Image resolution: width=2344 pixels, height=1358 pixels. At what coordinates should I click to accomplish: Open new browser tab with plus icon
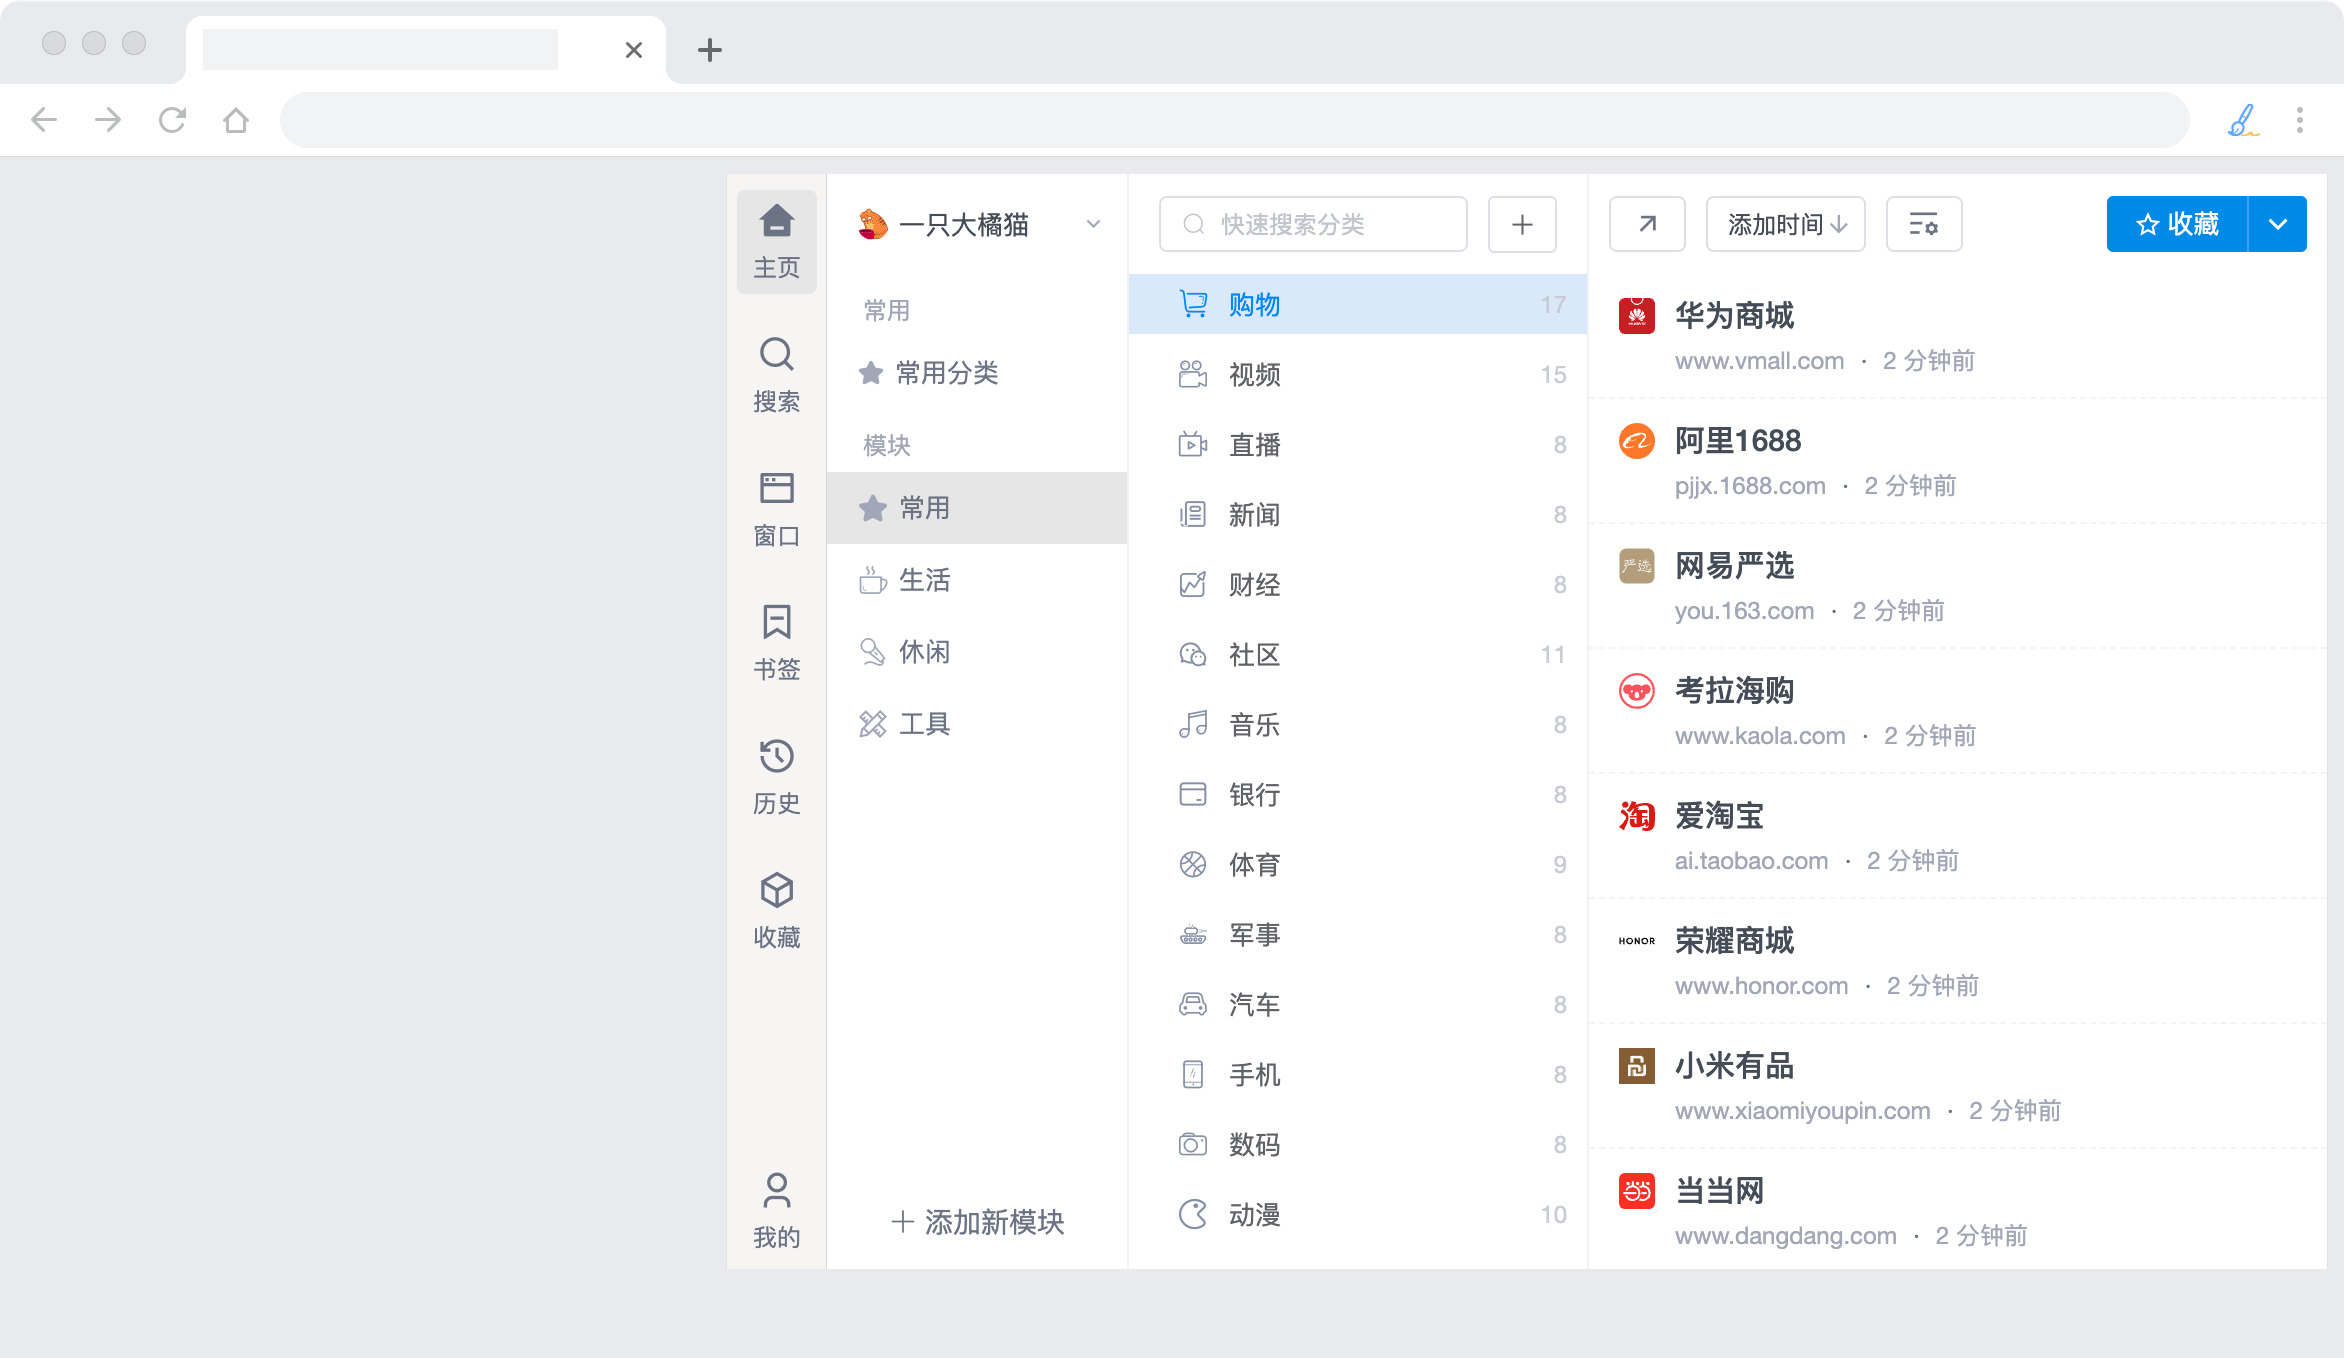pos(710,50)
